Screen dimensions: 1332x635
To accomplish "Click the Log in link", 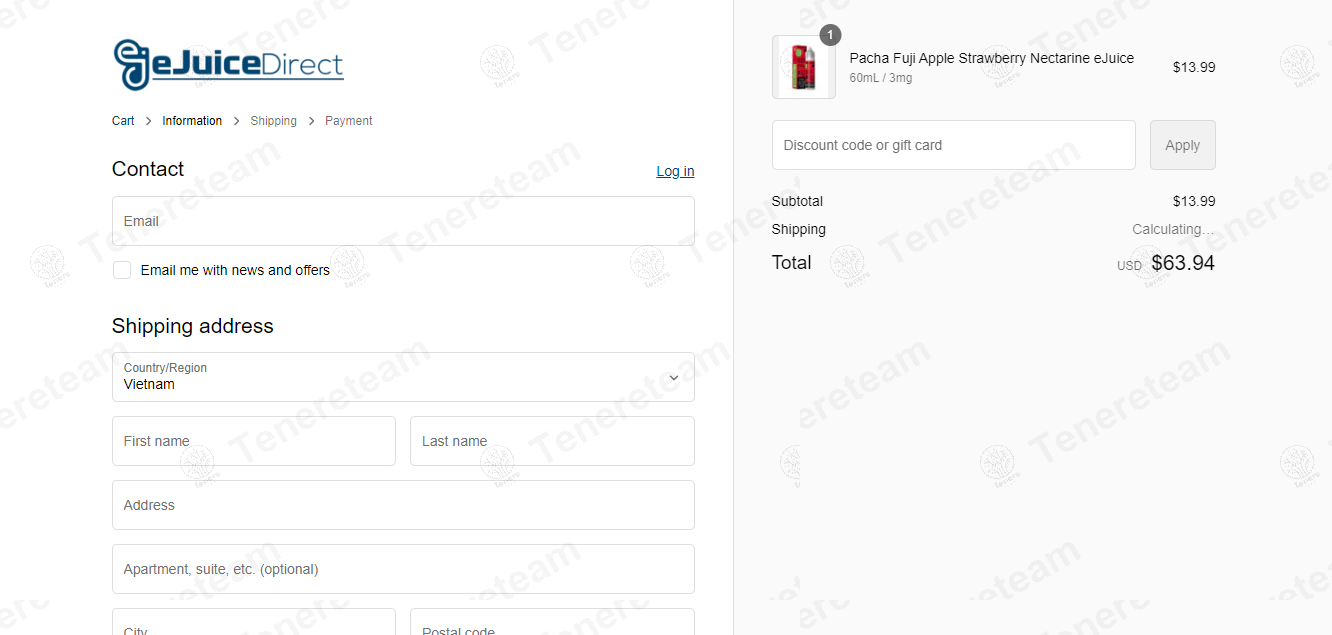I will point(675,171).
